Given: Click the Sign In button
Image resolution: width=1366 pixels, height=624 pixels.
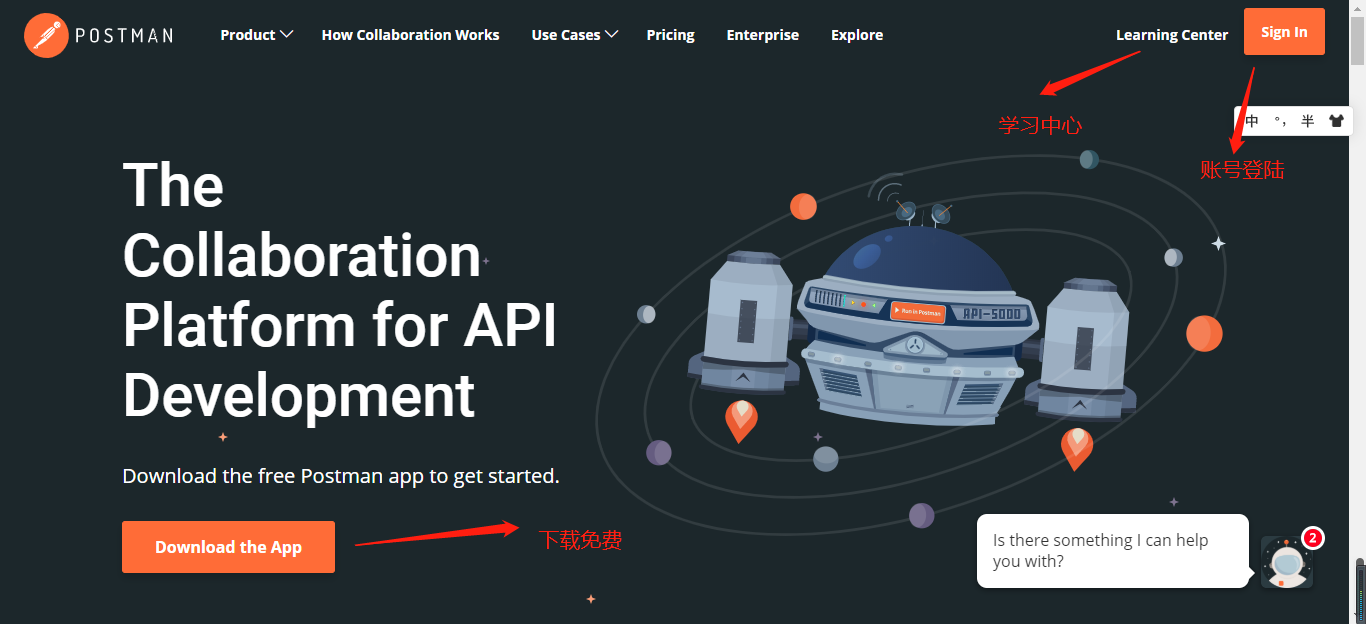Looking at the screenshot, I should 1284,32.
